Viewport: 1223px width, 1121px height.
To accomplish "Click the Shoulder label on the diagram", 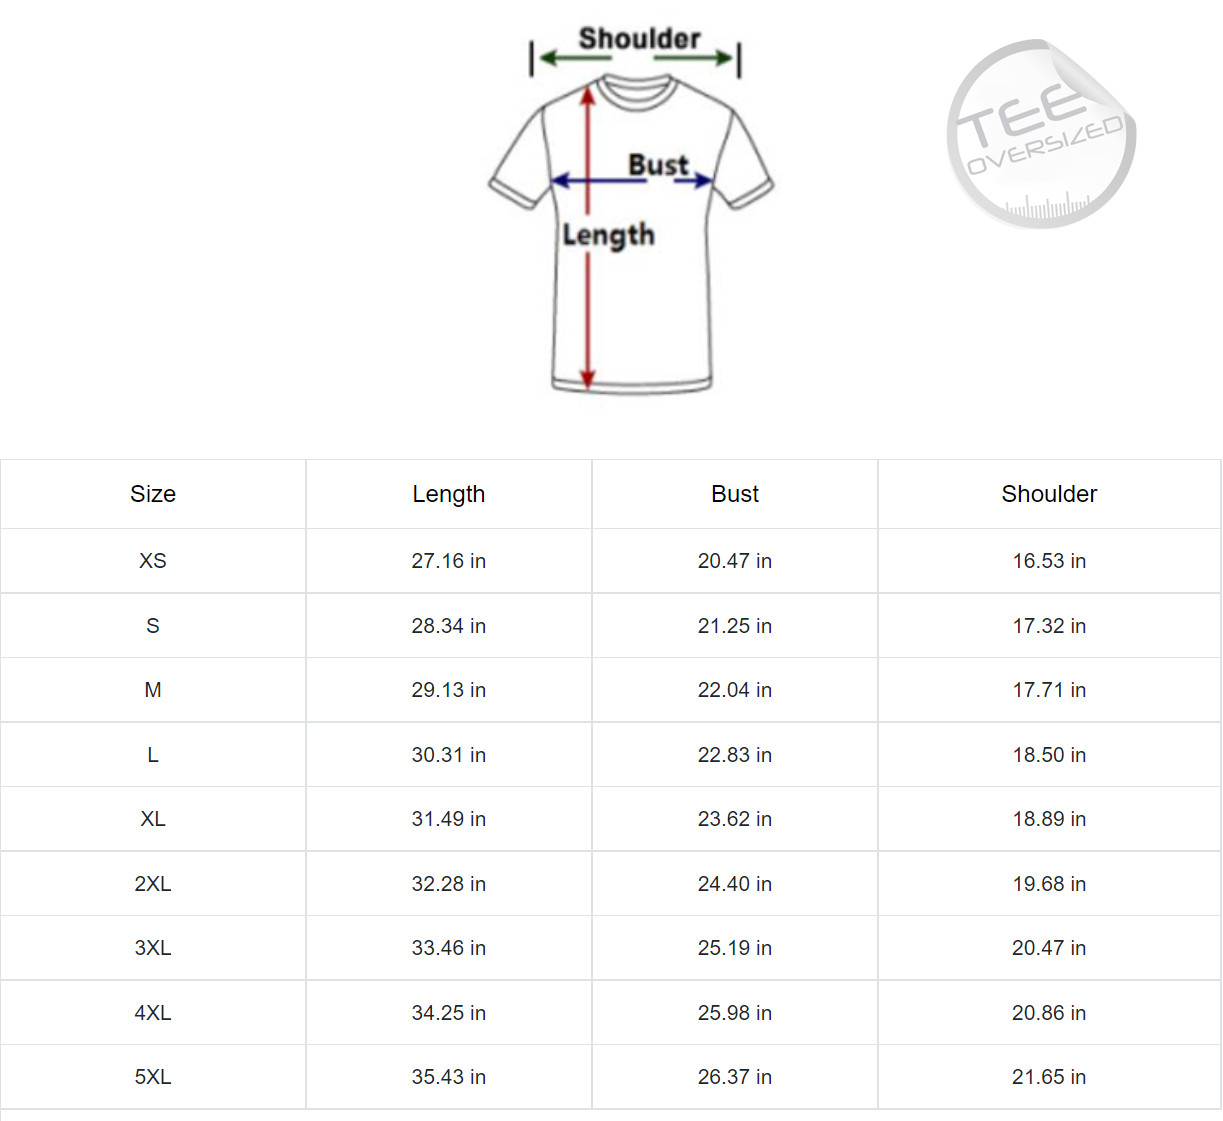I will (640, 38).
